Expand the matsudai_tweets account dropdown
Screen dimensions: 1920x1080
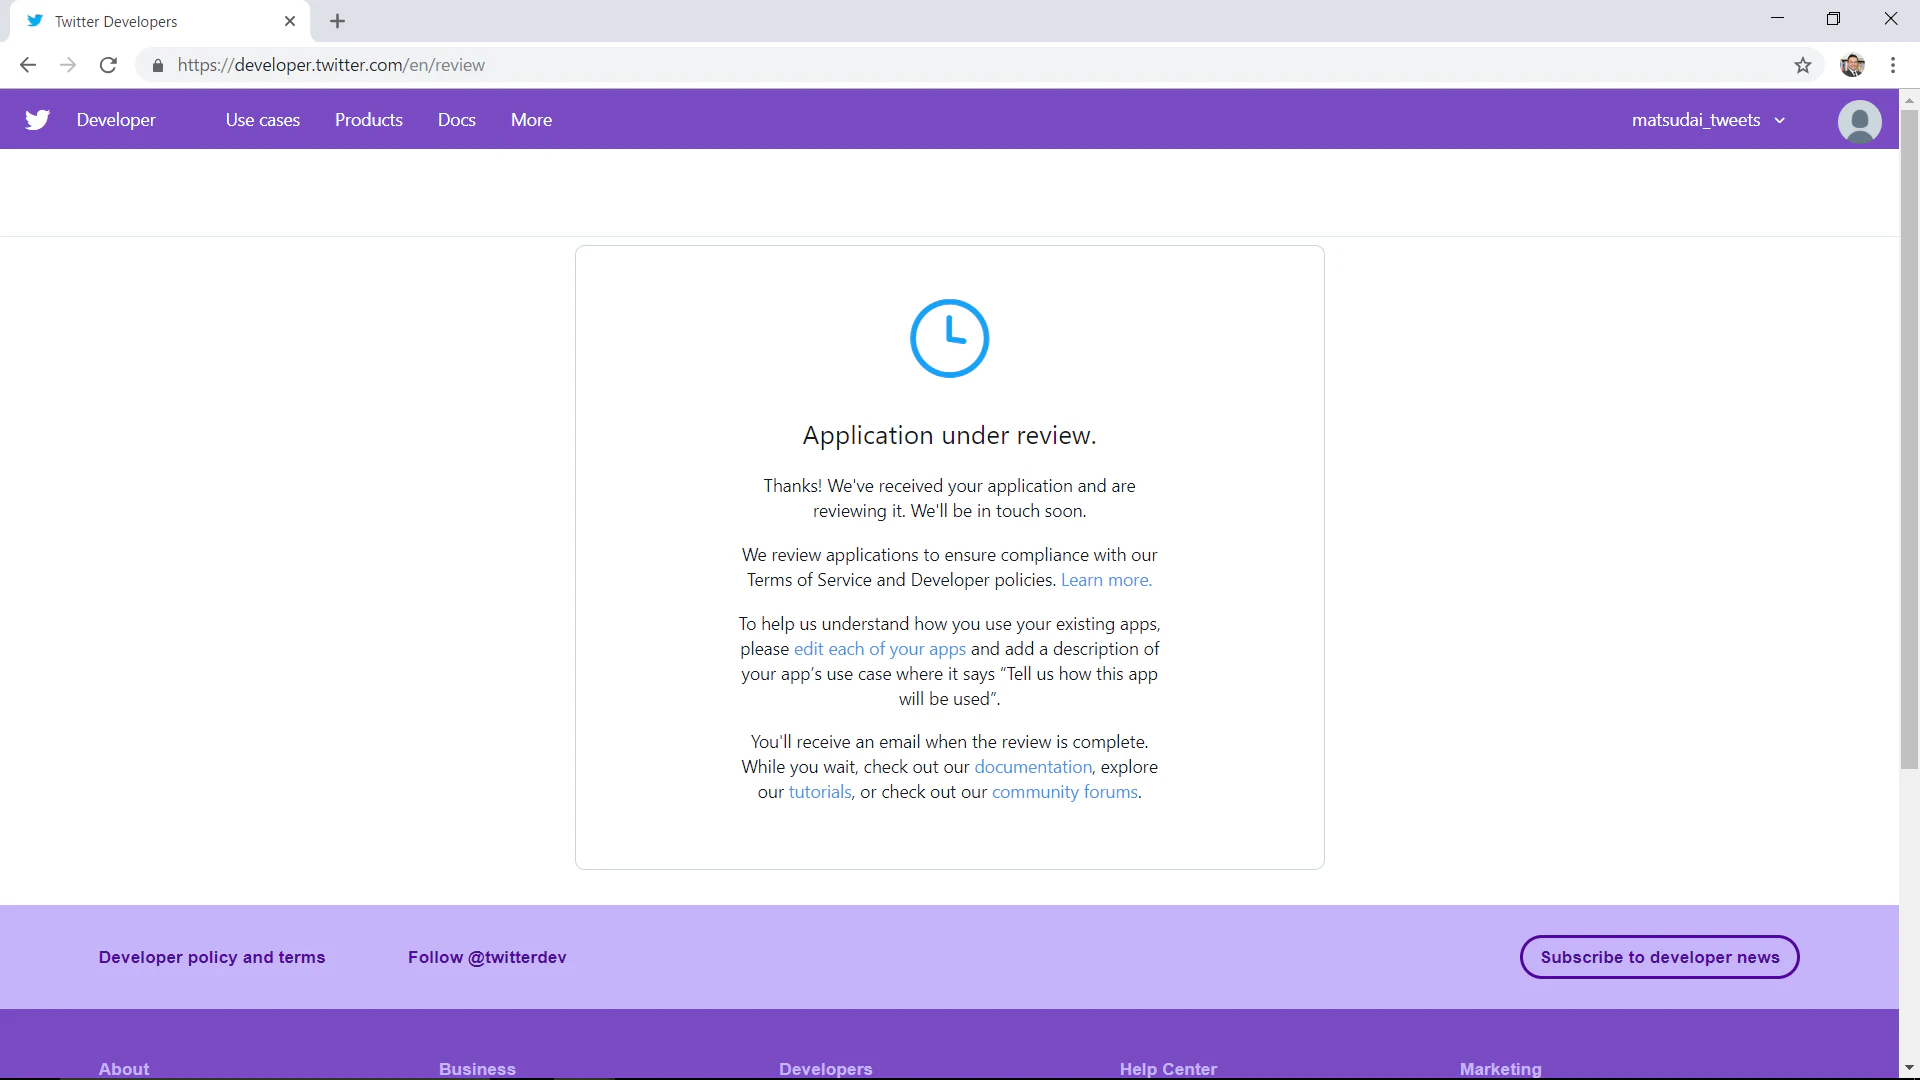1708,120
